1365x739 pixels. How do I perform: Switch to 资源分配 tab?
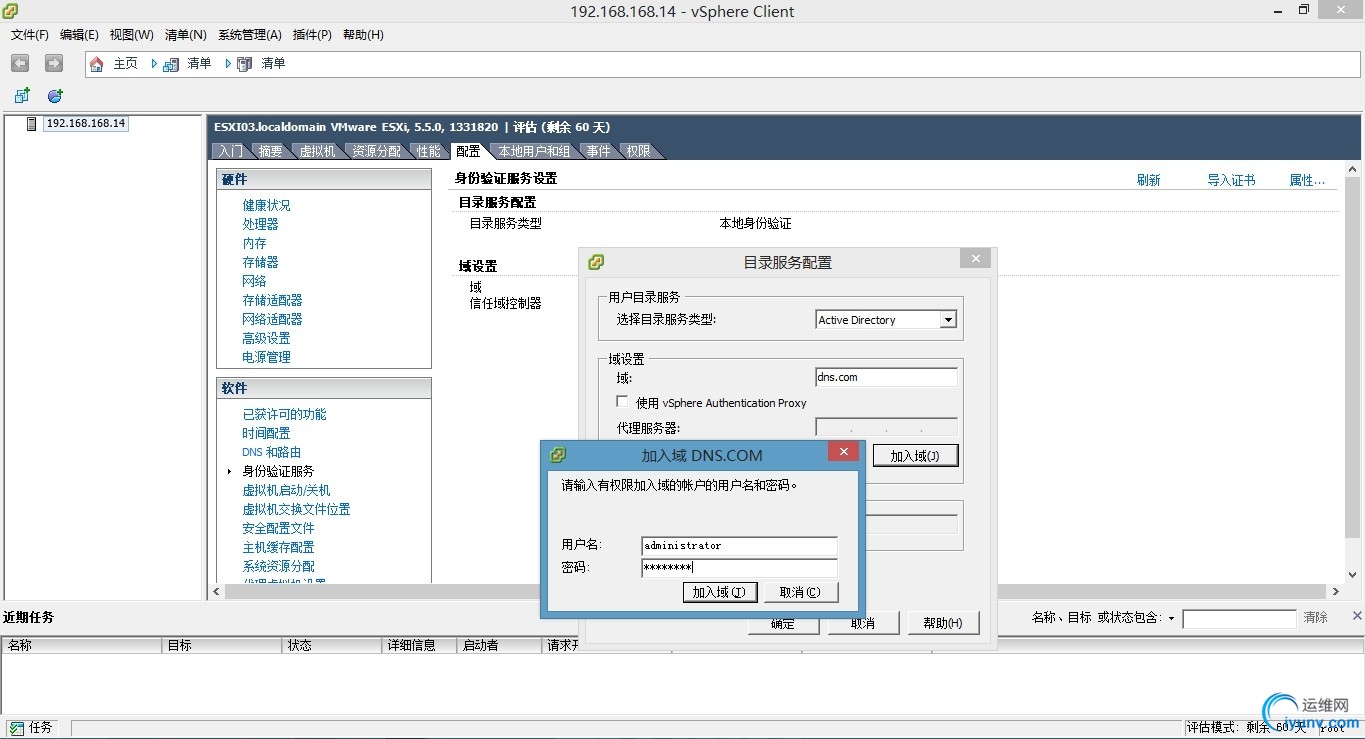pyautogui.click(x=377, y=151)
